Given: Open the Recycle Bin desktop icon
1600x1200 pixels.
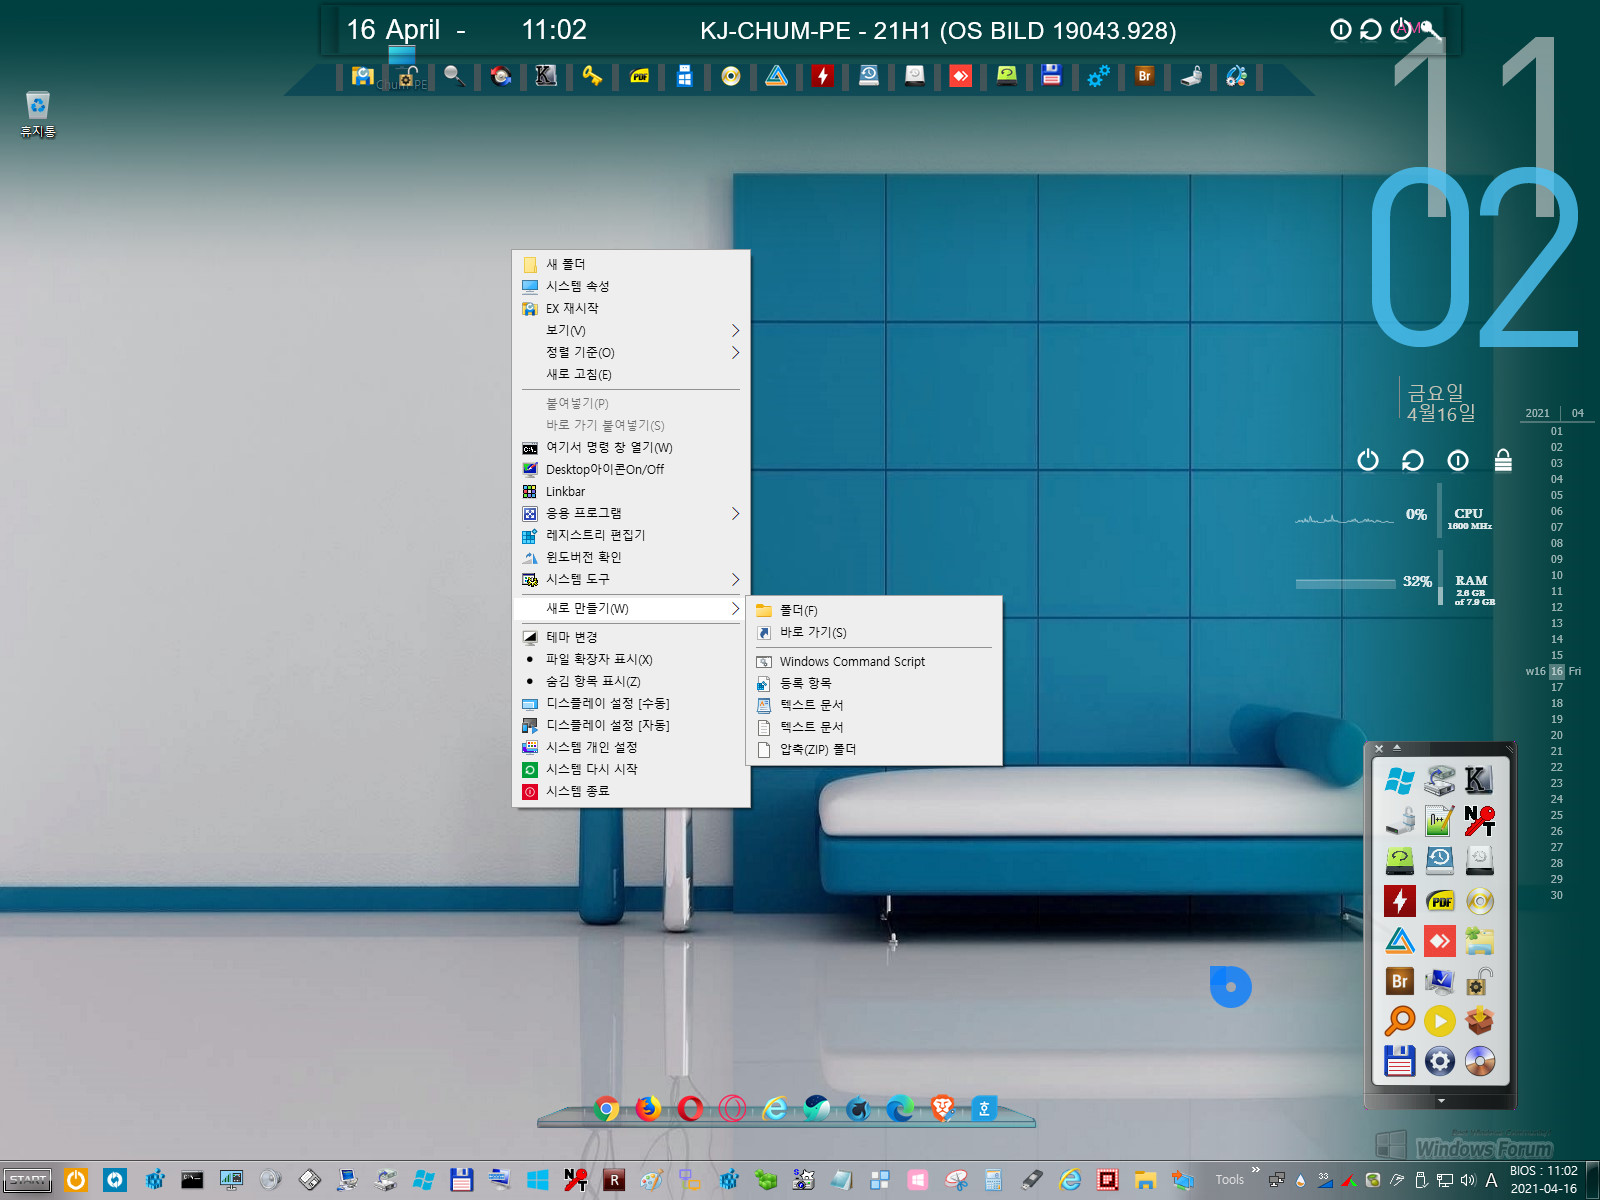Looking at the screenshot, I should tap(38, 113).
